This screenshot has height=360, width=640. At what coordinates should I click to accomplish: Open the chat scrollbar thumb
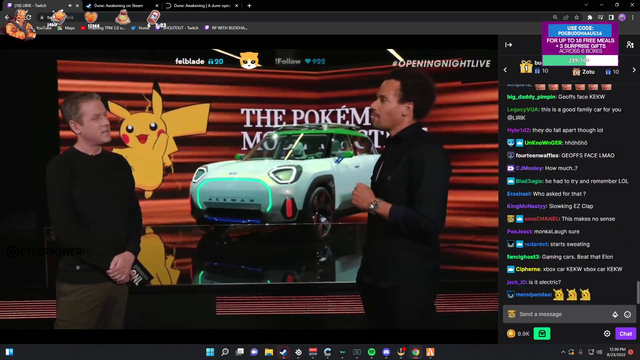(x=638, y=292)
